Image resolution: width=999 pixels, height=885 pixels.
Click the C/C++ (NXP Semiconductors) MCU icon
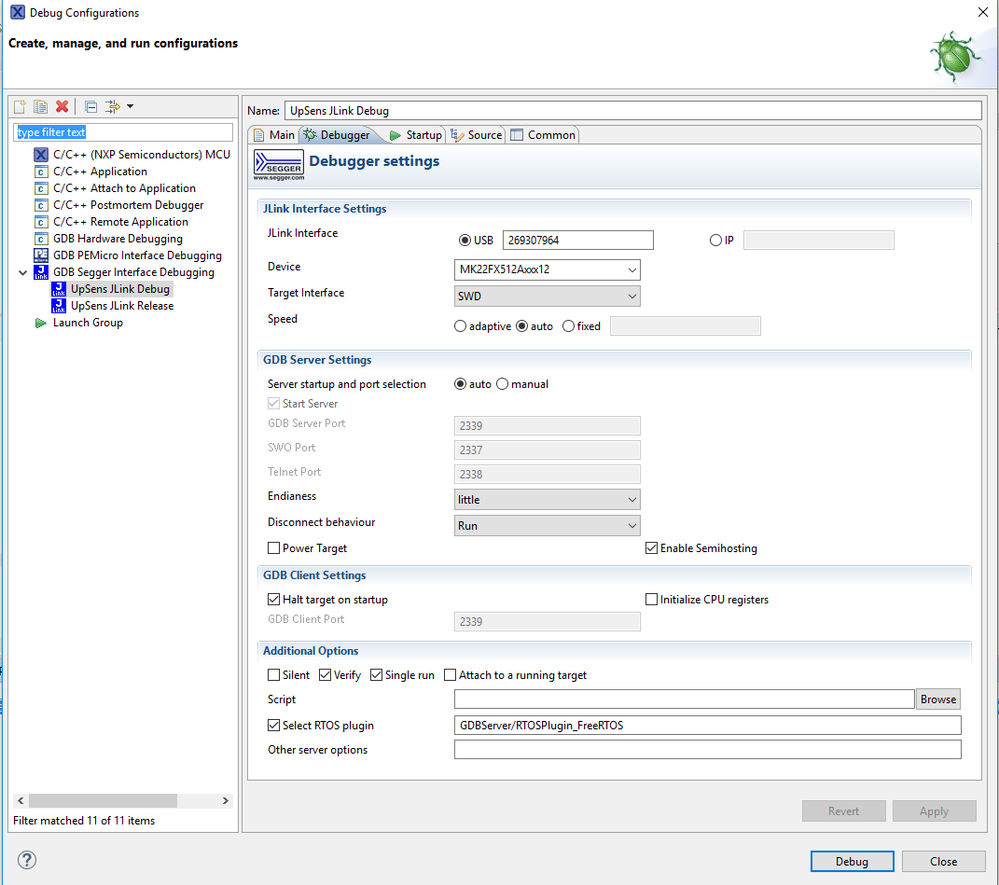coord(41,154)
